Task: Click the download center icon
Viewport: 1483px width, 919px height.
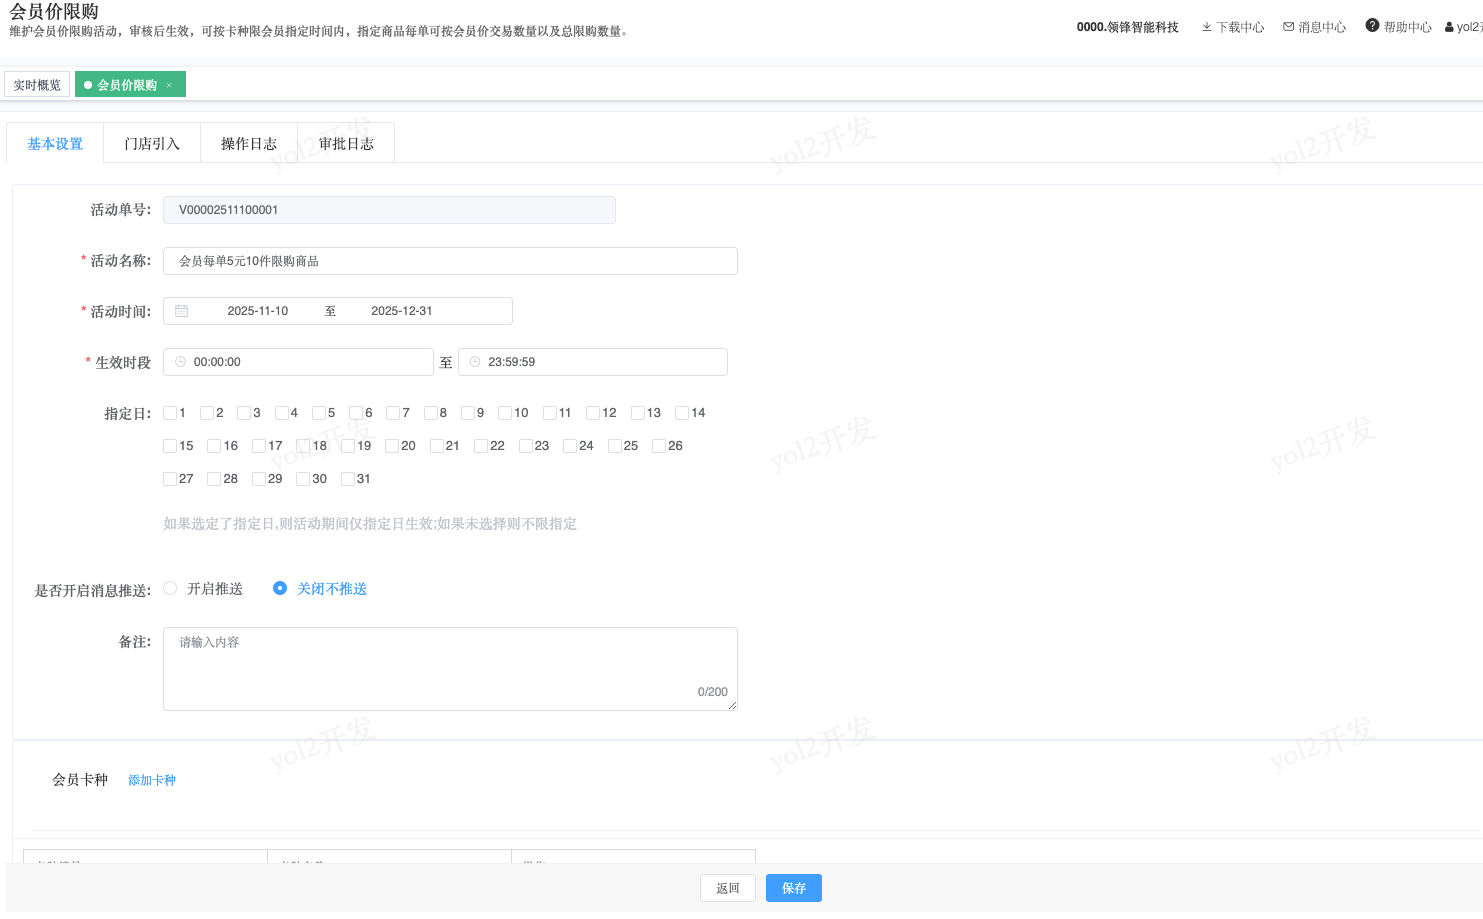Action: click(x=1207, y=27)
